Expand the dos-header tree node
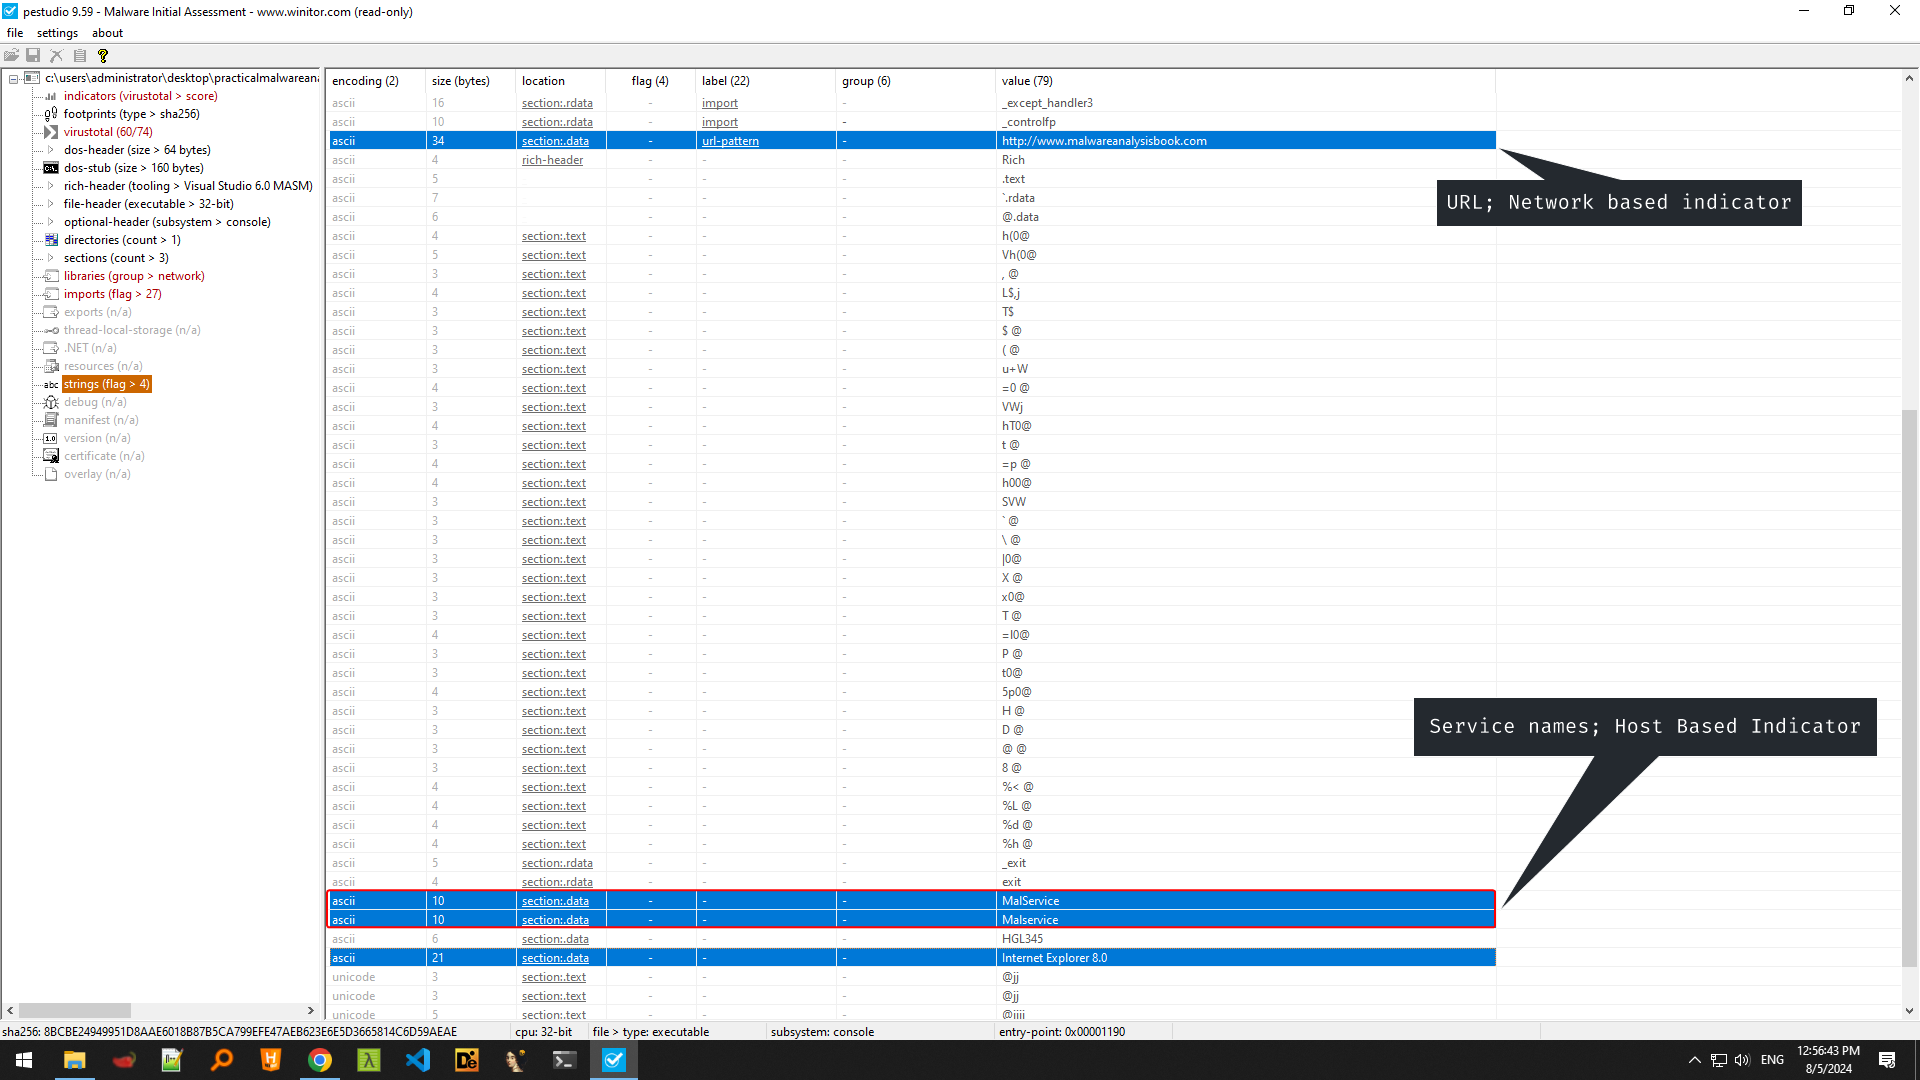The width and height of the screenshot is (1920, 1080). [x=51, y=150]
